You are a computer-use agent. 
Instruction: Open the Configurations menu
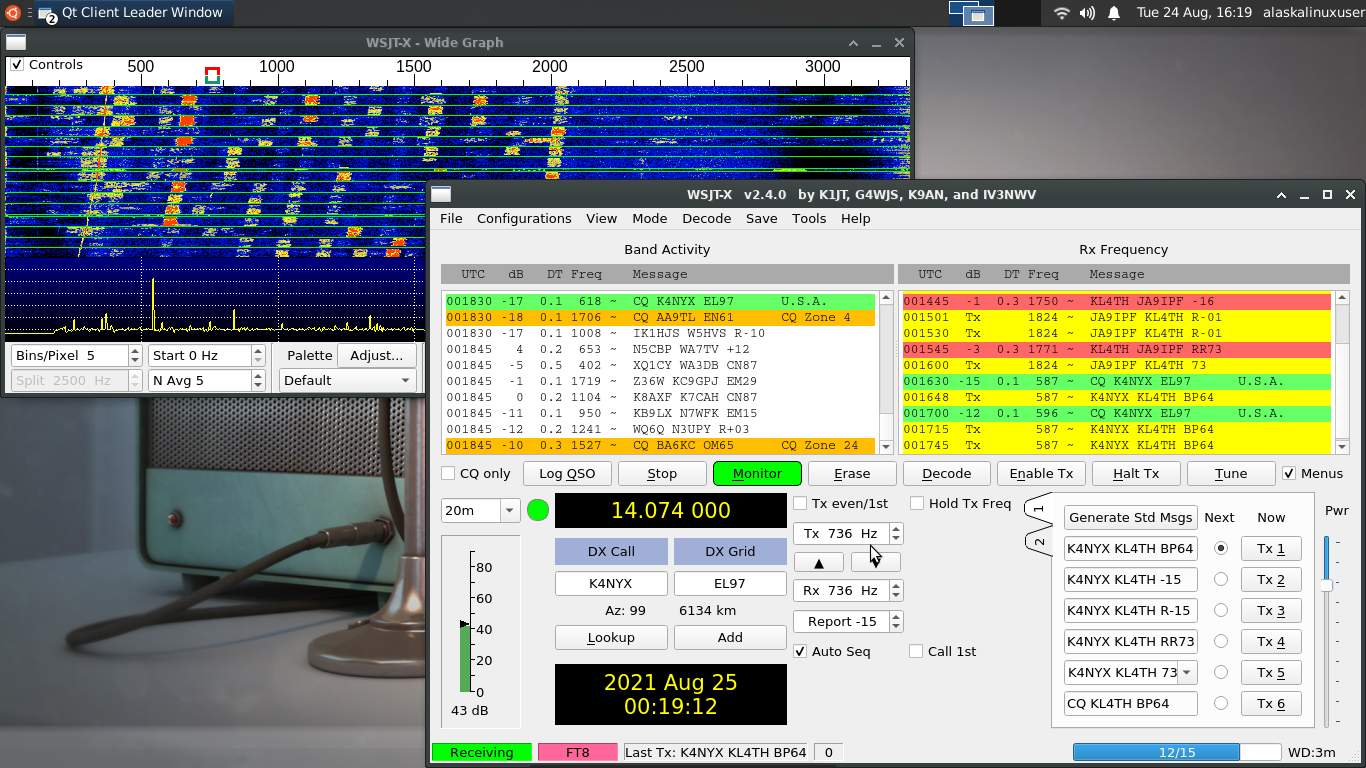tap(523, 218)
